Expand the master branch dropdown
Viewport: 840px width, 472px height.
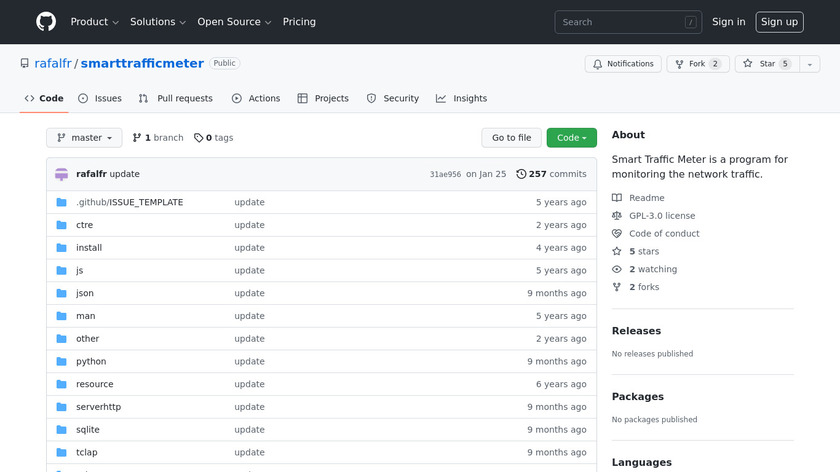click(x=84, y=138)
